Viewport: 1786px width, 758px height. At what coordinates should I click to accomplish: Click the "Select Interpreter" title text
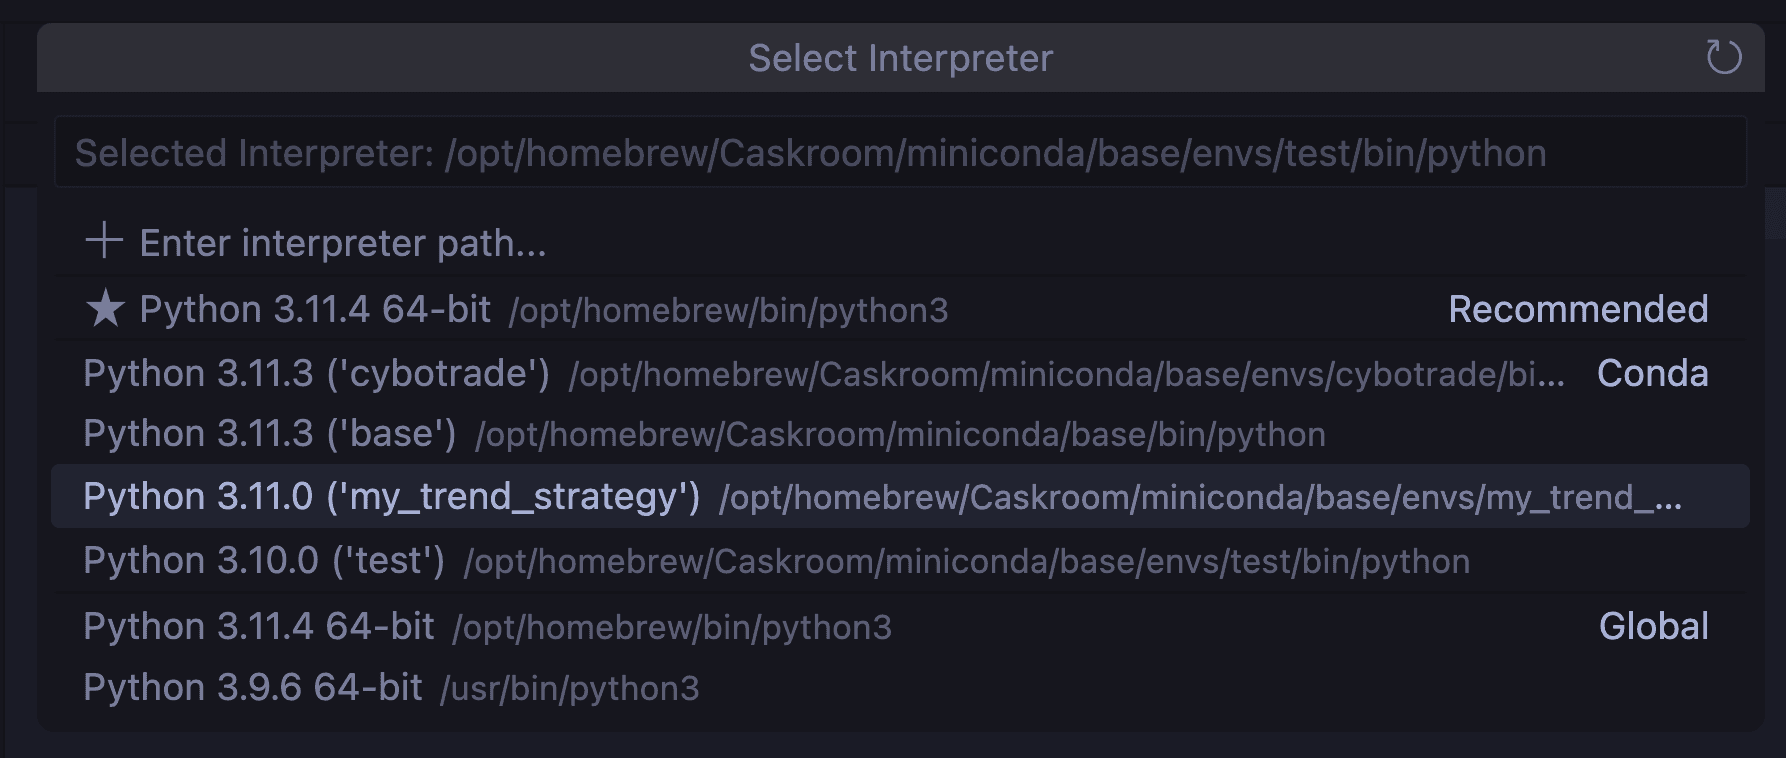[900, 58]
